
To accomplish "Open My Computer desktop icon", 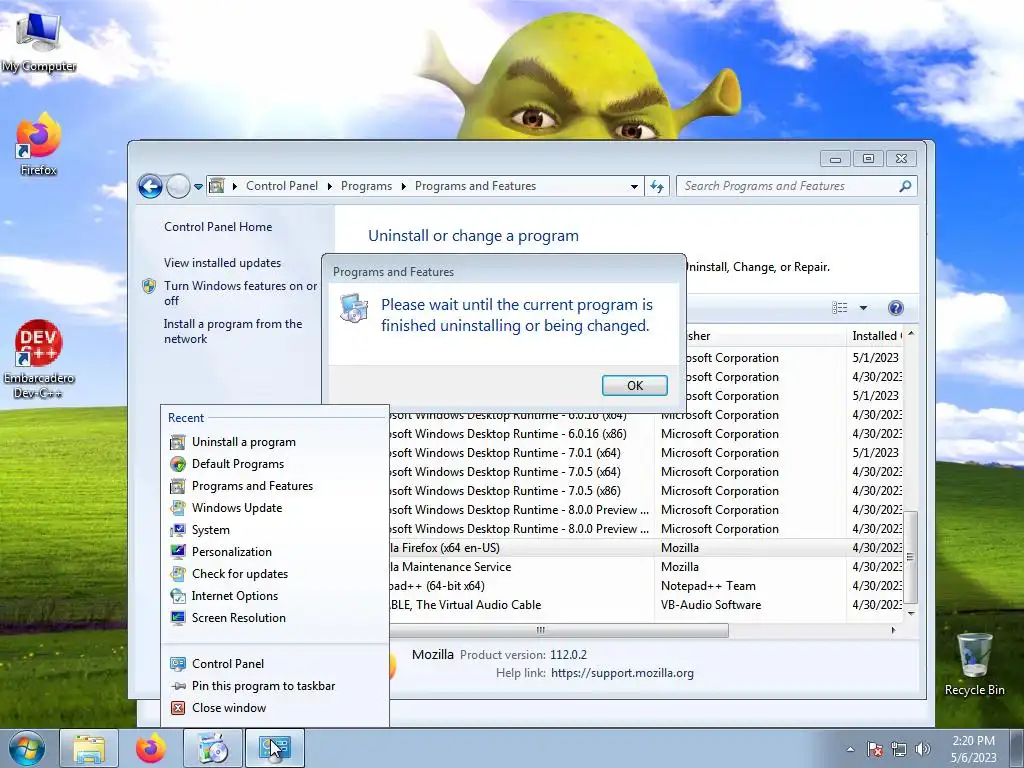I will pos(39,42).
